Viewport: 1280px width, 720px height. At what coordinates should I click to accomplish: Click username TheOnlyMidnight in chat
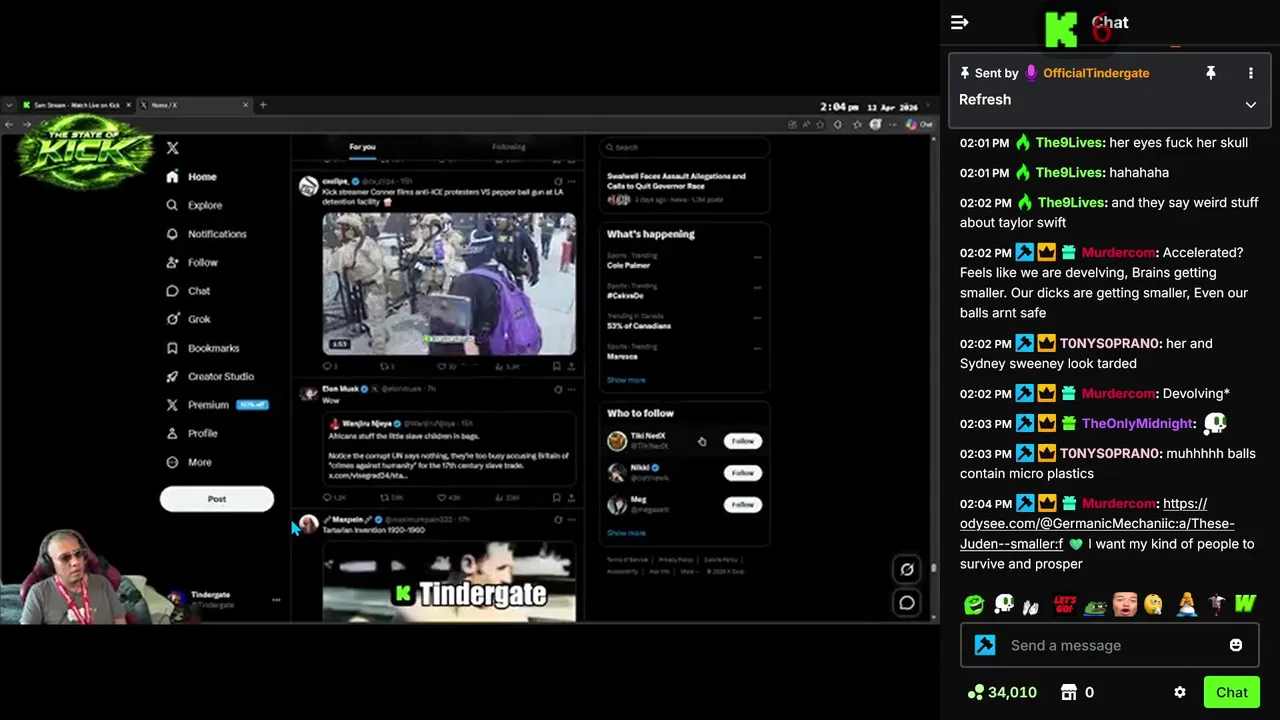pos(1138,423)
